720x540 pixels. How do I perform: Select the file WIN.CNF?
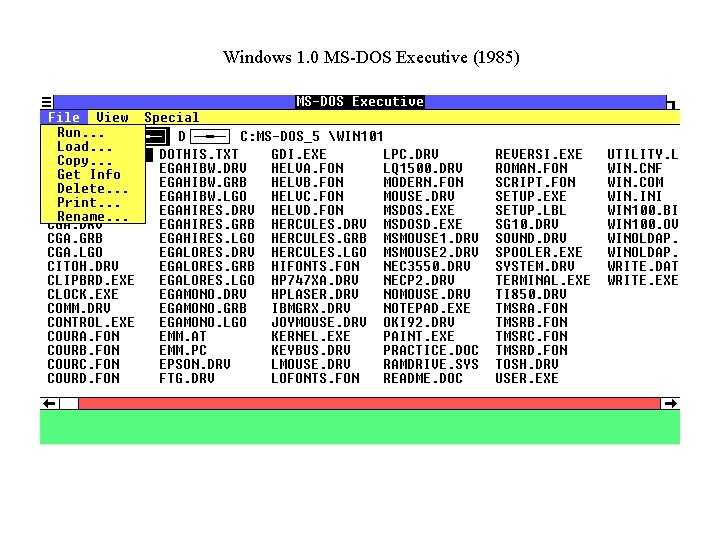635,168
